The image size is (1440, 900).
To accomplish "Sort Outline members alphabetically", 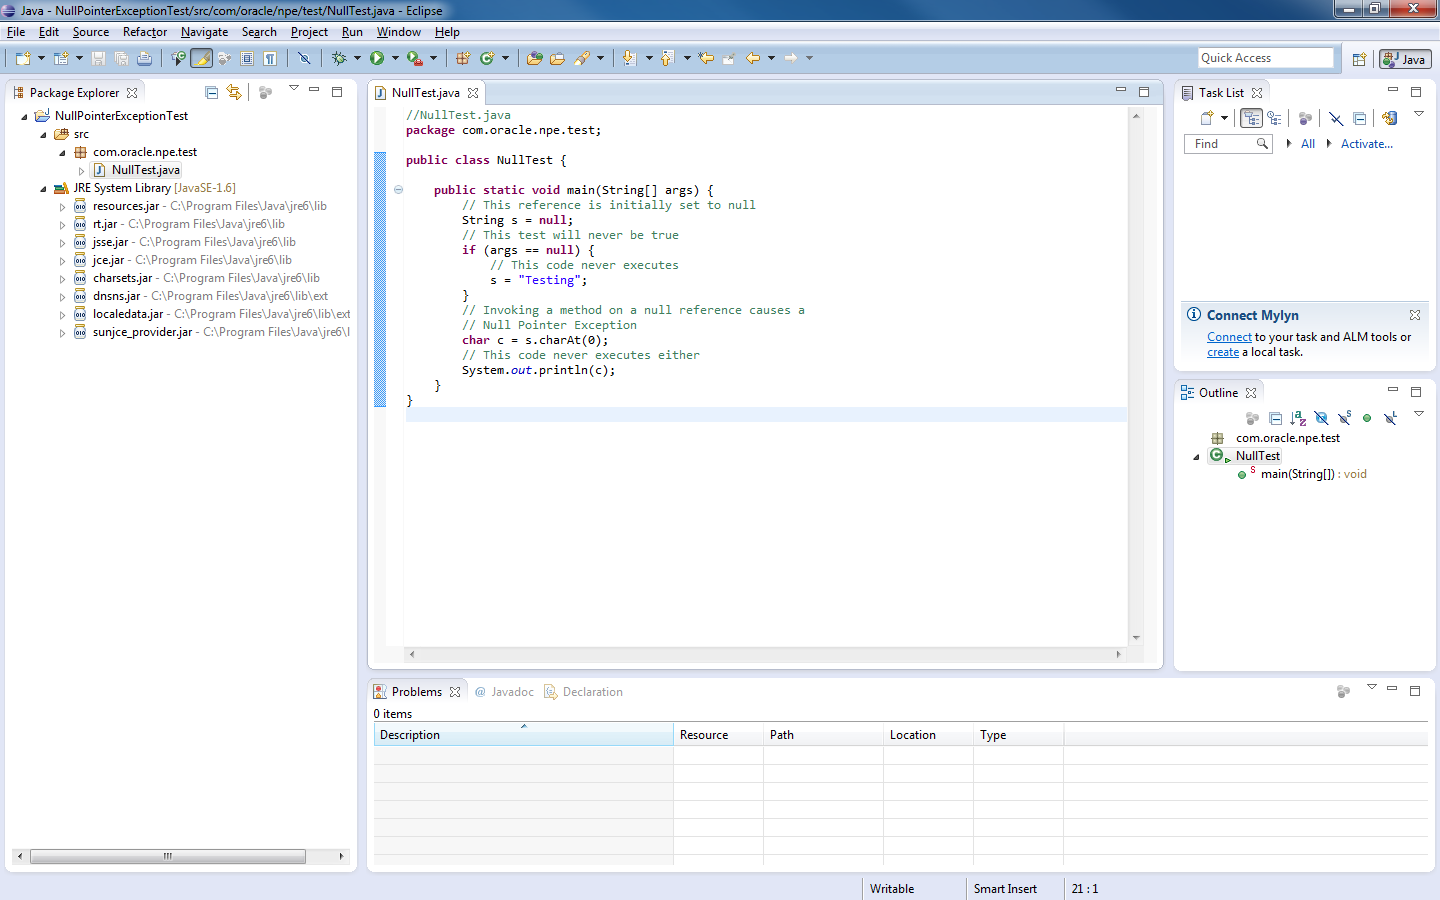I will click(x=1298, y=418).
